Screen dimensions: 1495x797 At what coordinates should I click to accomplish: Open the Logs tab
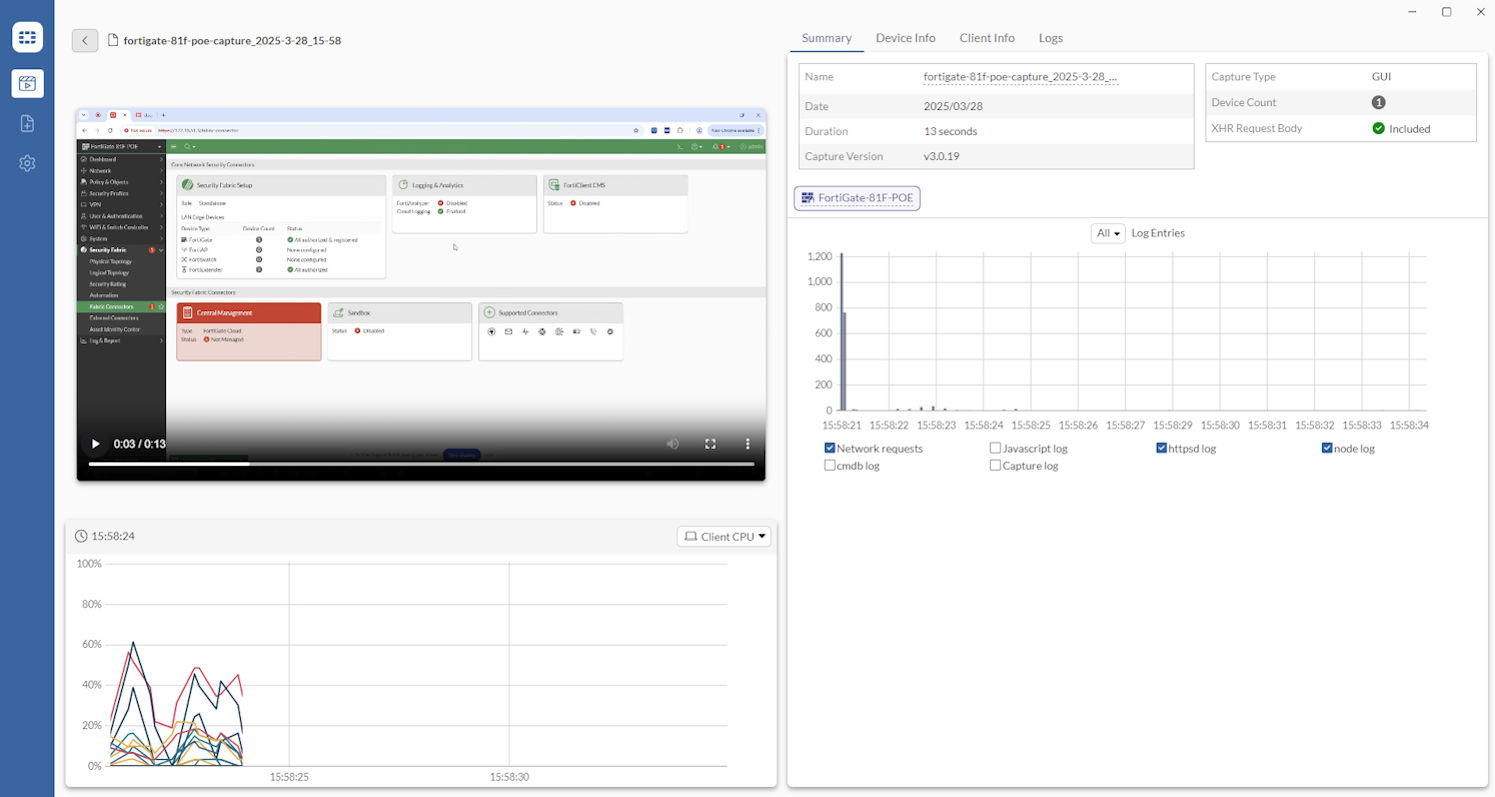(x=1050, y=38)
